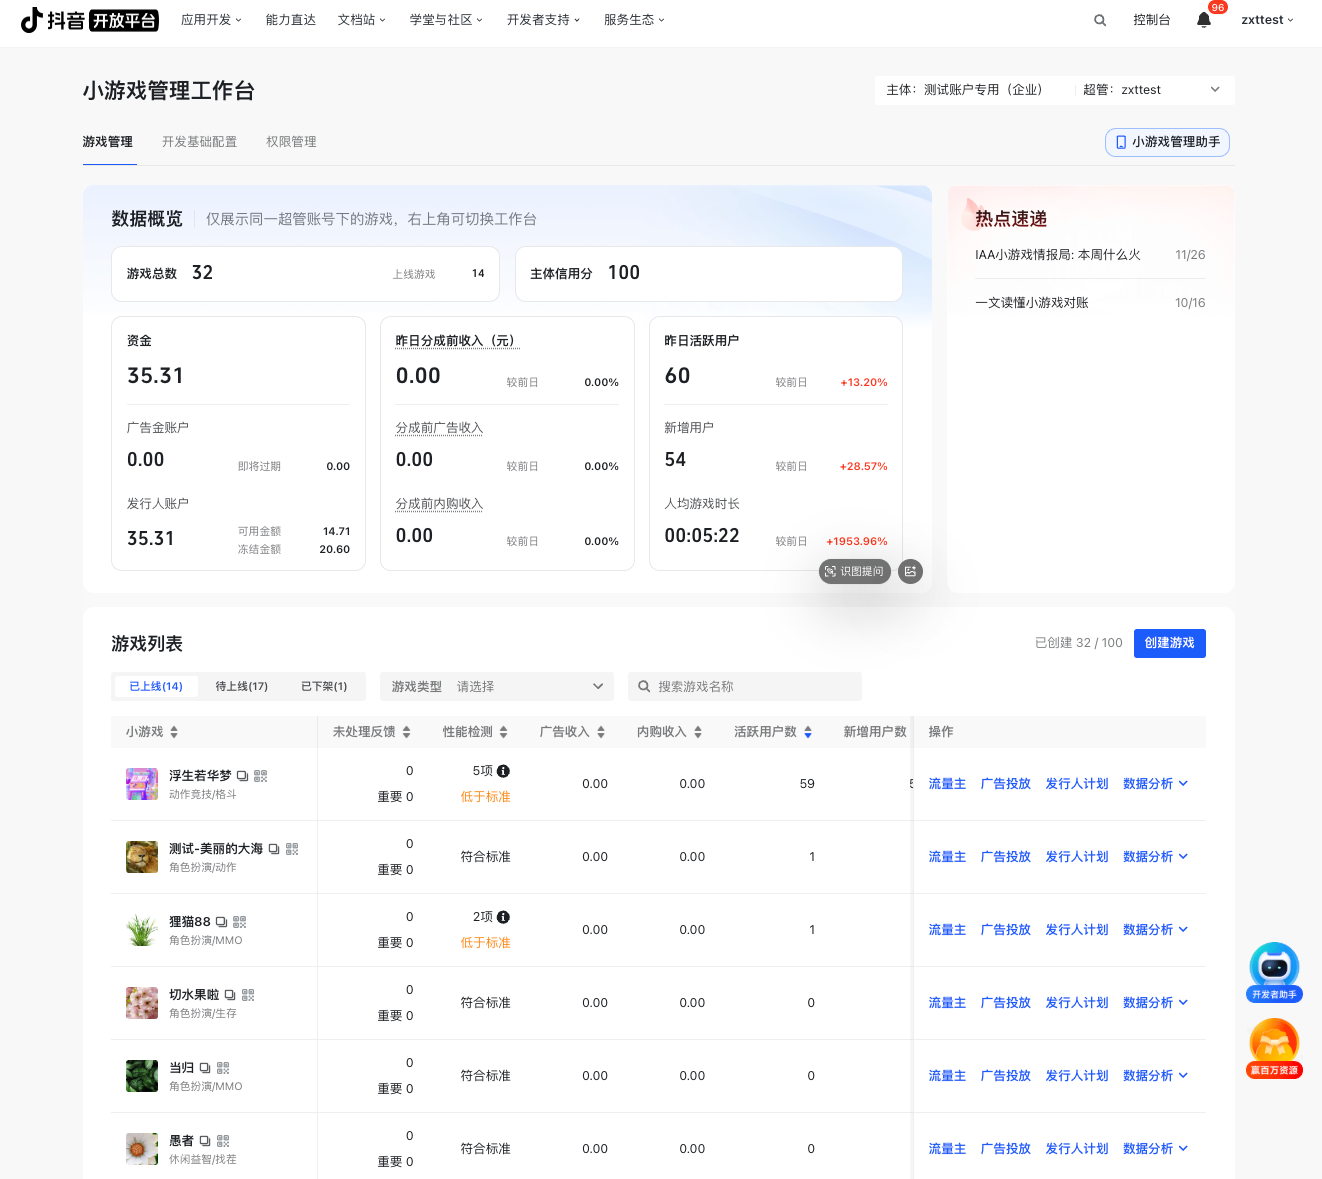Click the search magnifier icon in header
The height and width of the screenshot is (1179, 1322).
(1100, 20)
